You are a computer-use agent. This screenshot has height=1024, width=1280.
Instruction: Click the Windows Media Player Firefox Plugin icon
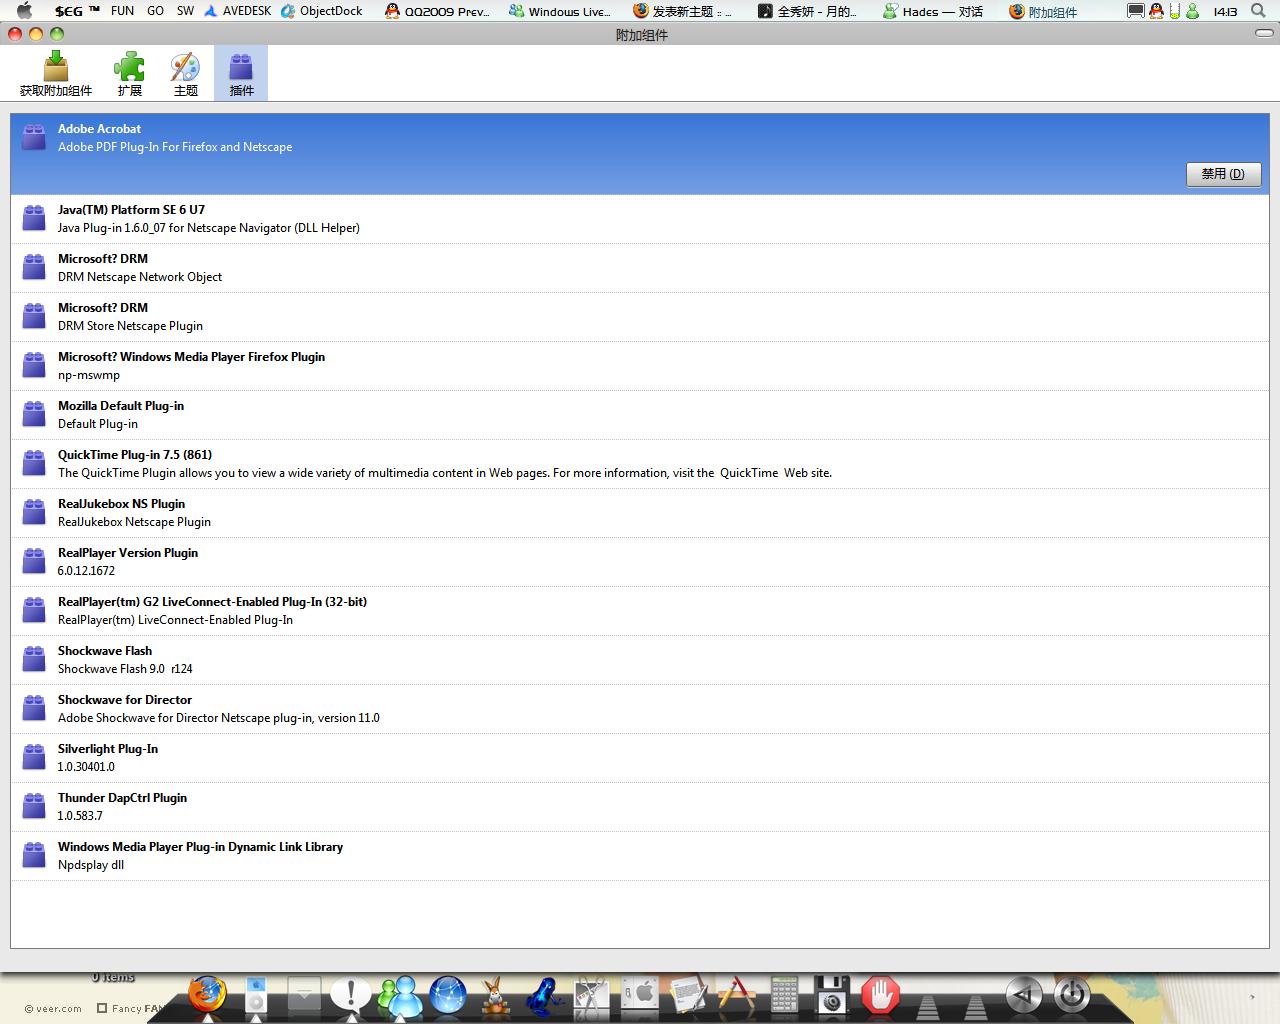pyautogui.click(x=34, y=365)
